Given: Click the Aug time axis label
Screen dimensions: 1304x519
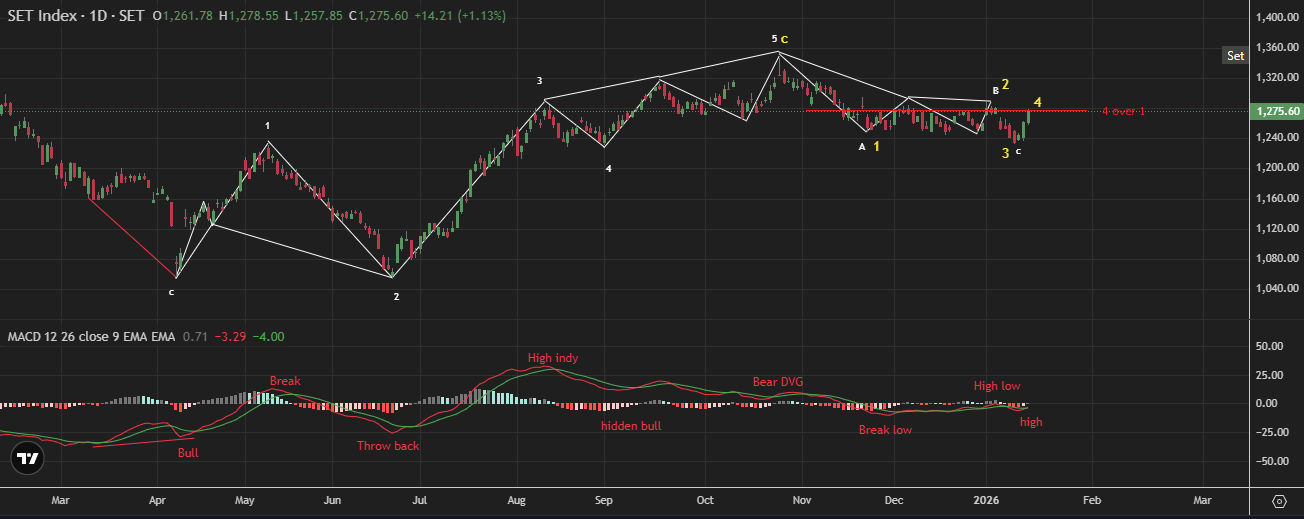Looking at the screenshot, I should [516, 499].
